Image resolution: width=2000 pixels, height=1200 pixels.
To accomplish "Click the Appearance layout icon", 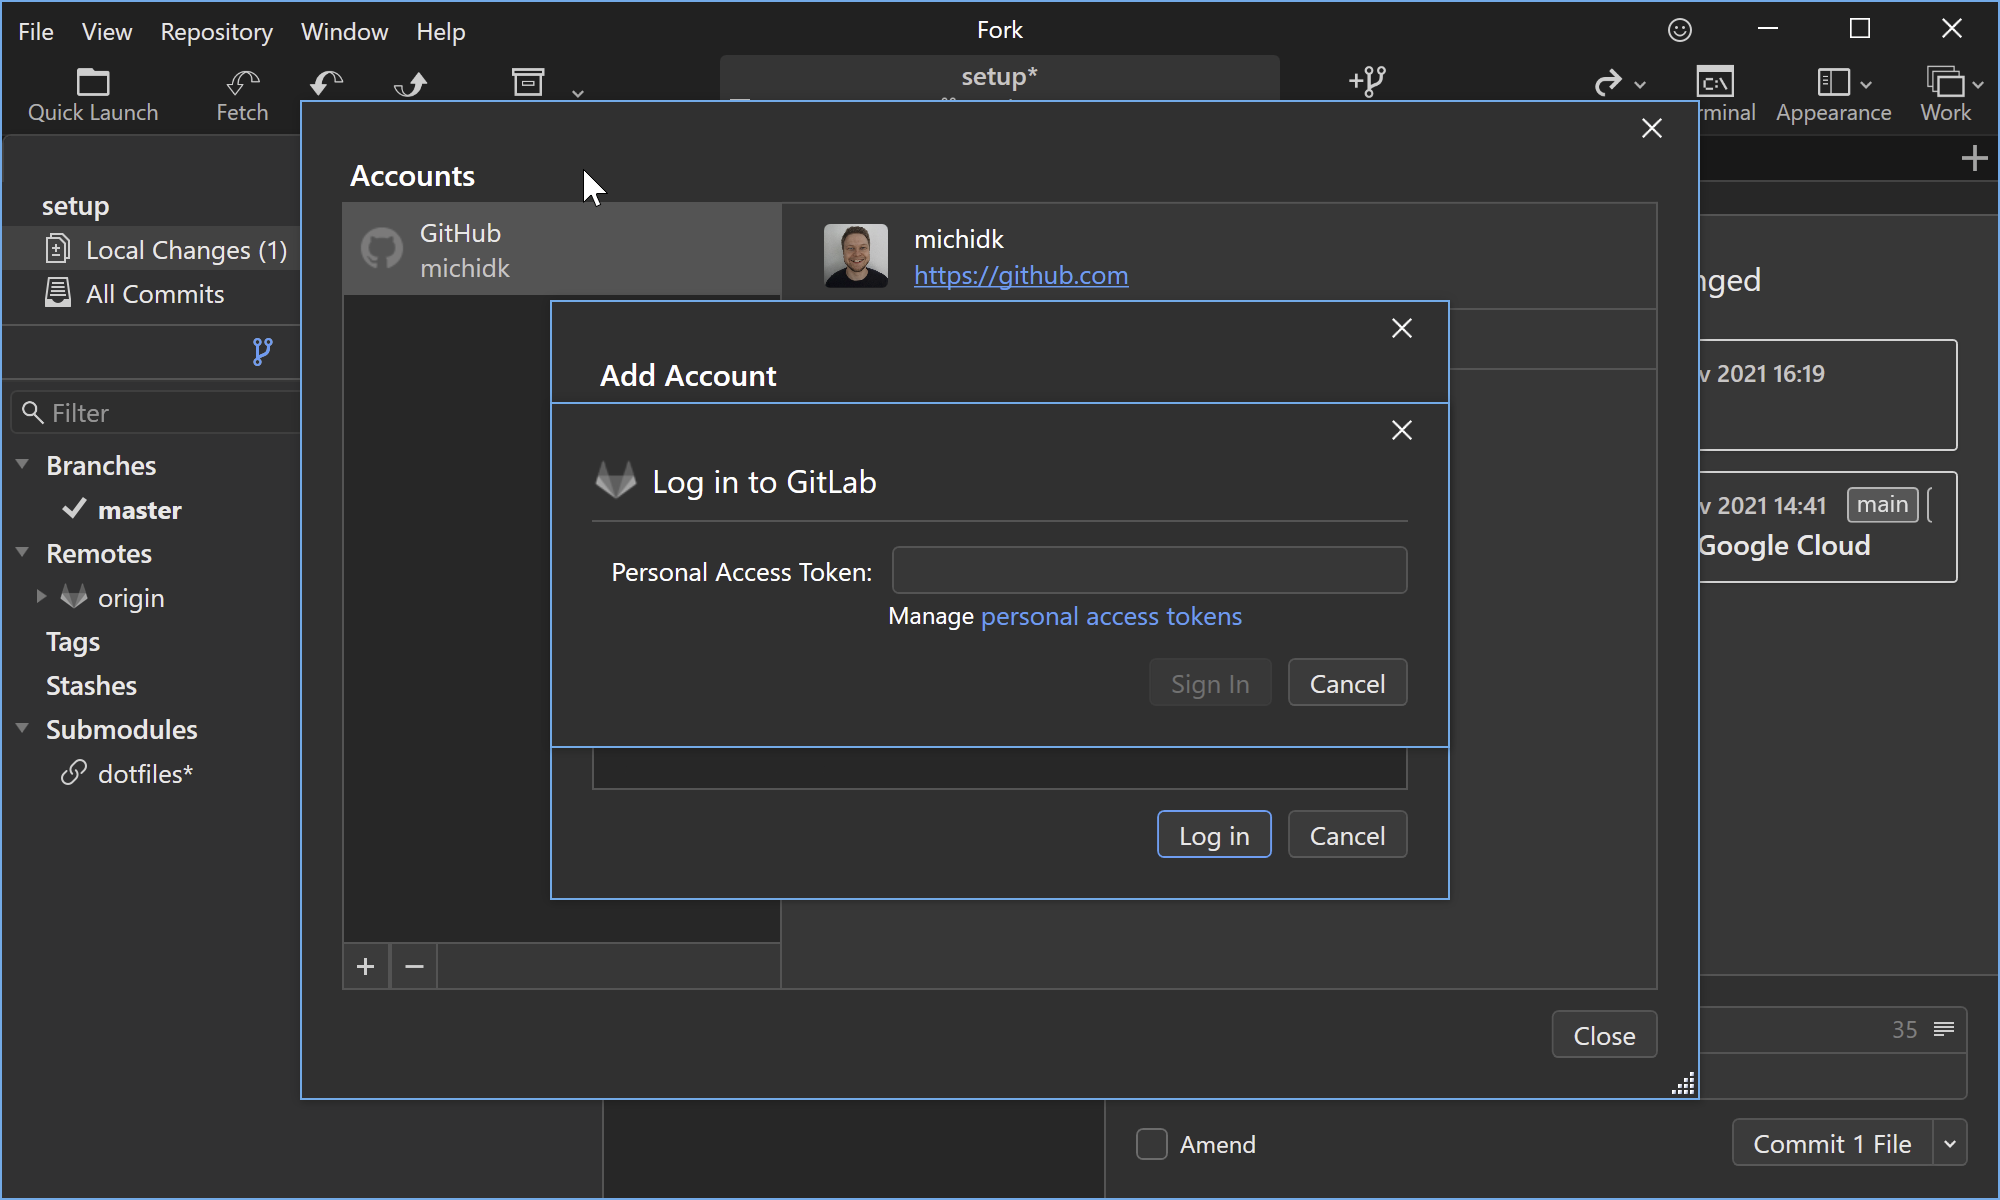I will tap(1833, 82).
